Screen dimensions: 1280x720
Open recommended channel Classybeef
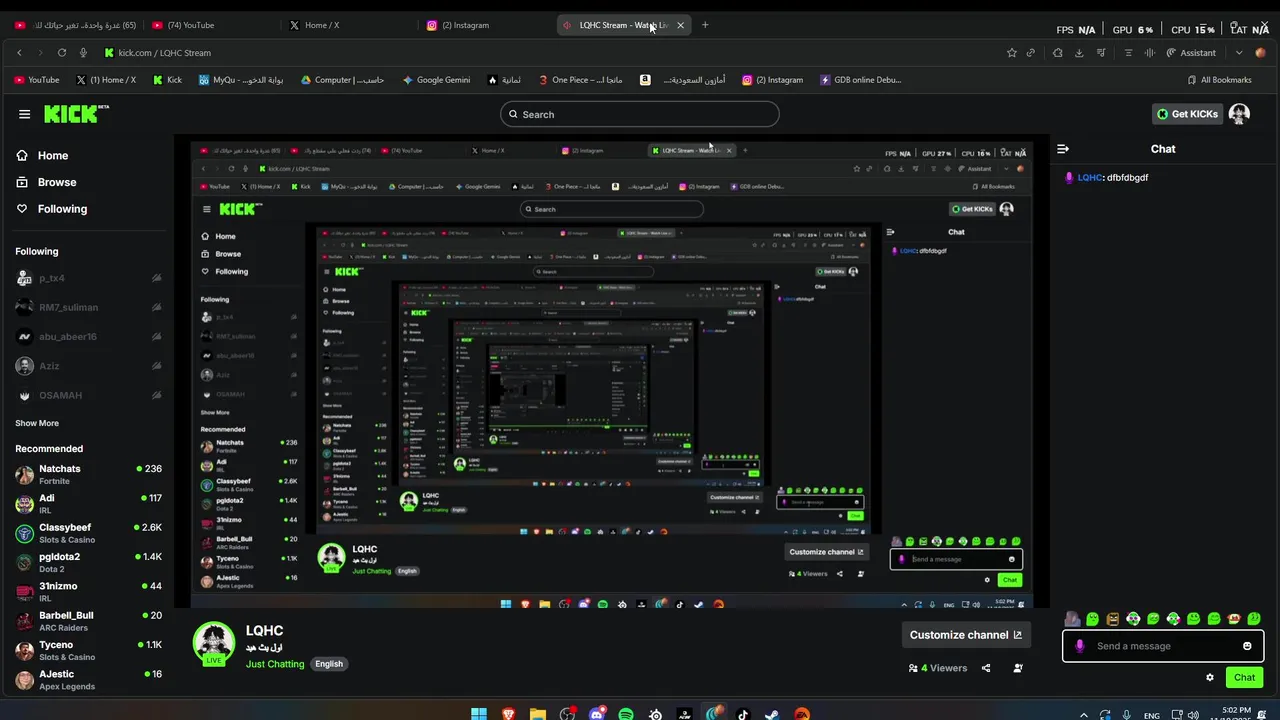[88, 533]
